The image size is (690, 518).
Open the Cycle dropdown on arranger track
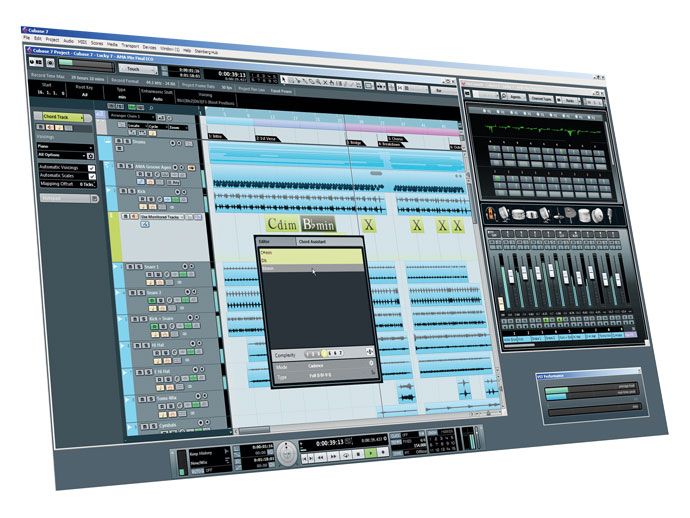click(157, 127)
